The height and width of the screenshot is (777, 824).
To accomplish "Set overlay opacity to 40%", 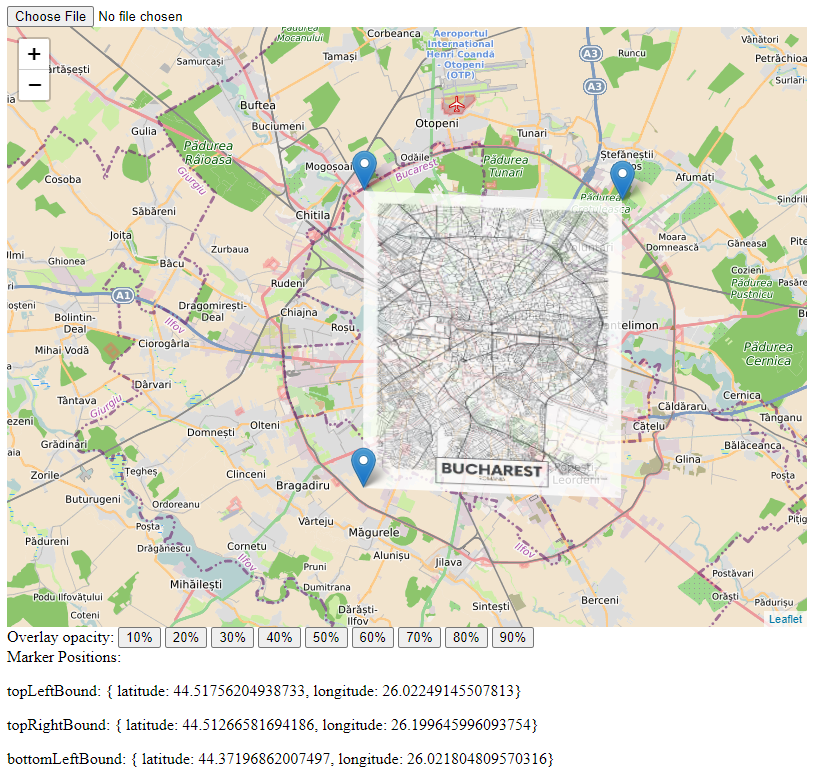I will pyautogui.click(x=279, y=638).
